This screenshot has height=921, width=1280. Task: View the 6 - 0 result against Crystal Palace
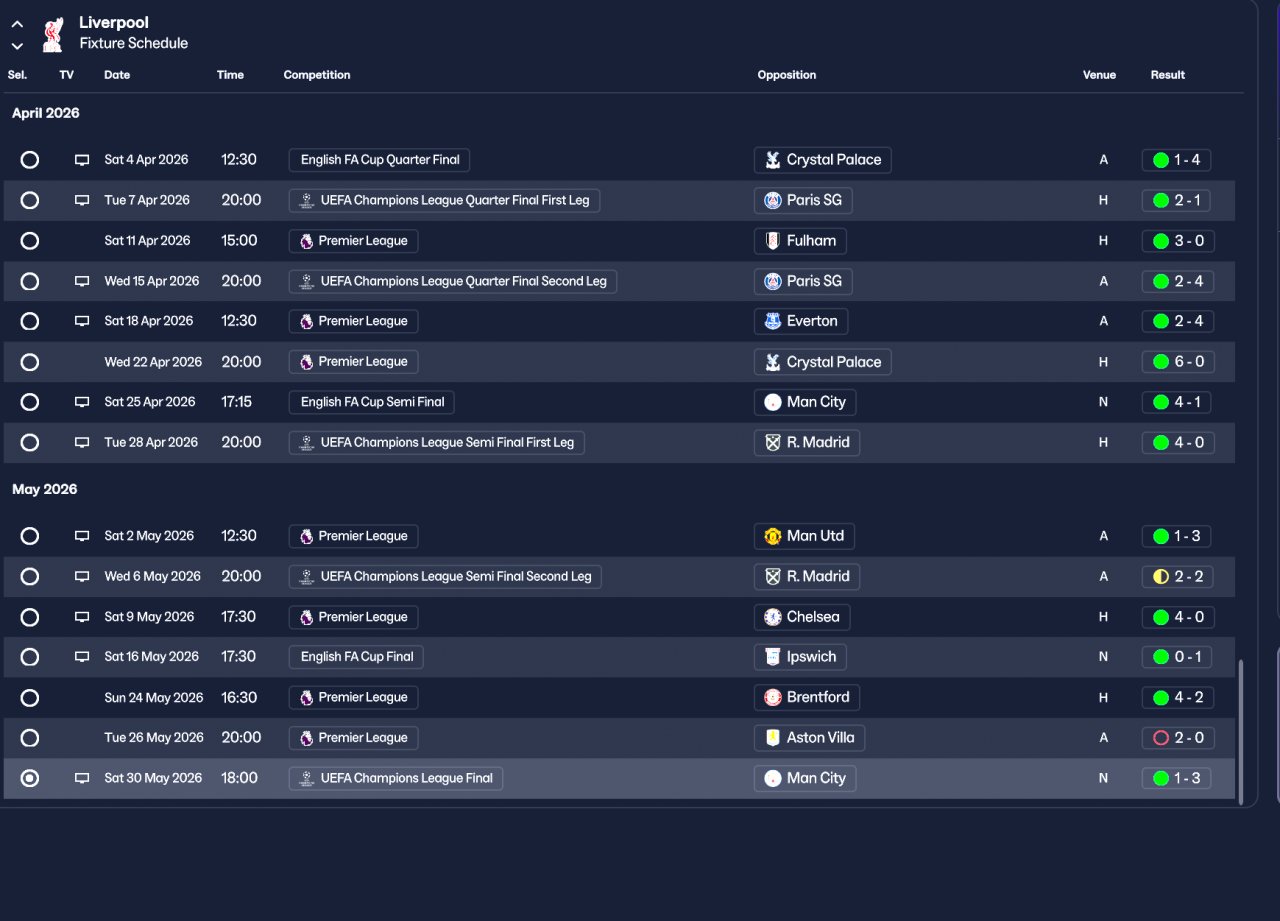(x=1178, y=362)
